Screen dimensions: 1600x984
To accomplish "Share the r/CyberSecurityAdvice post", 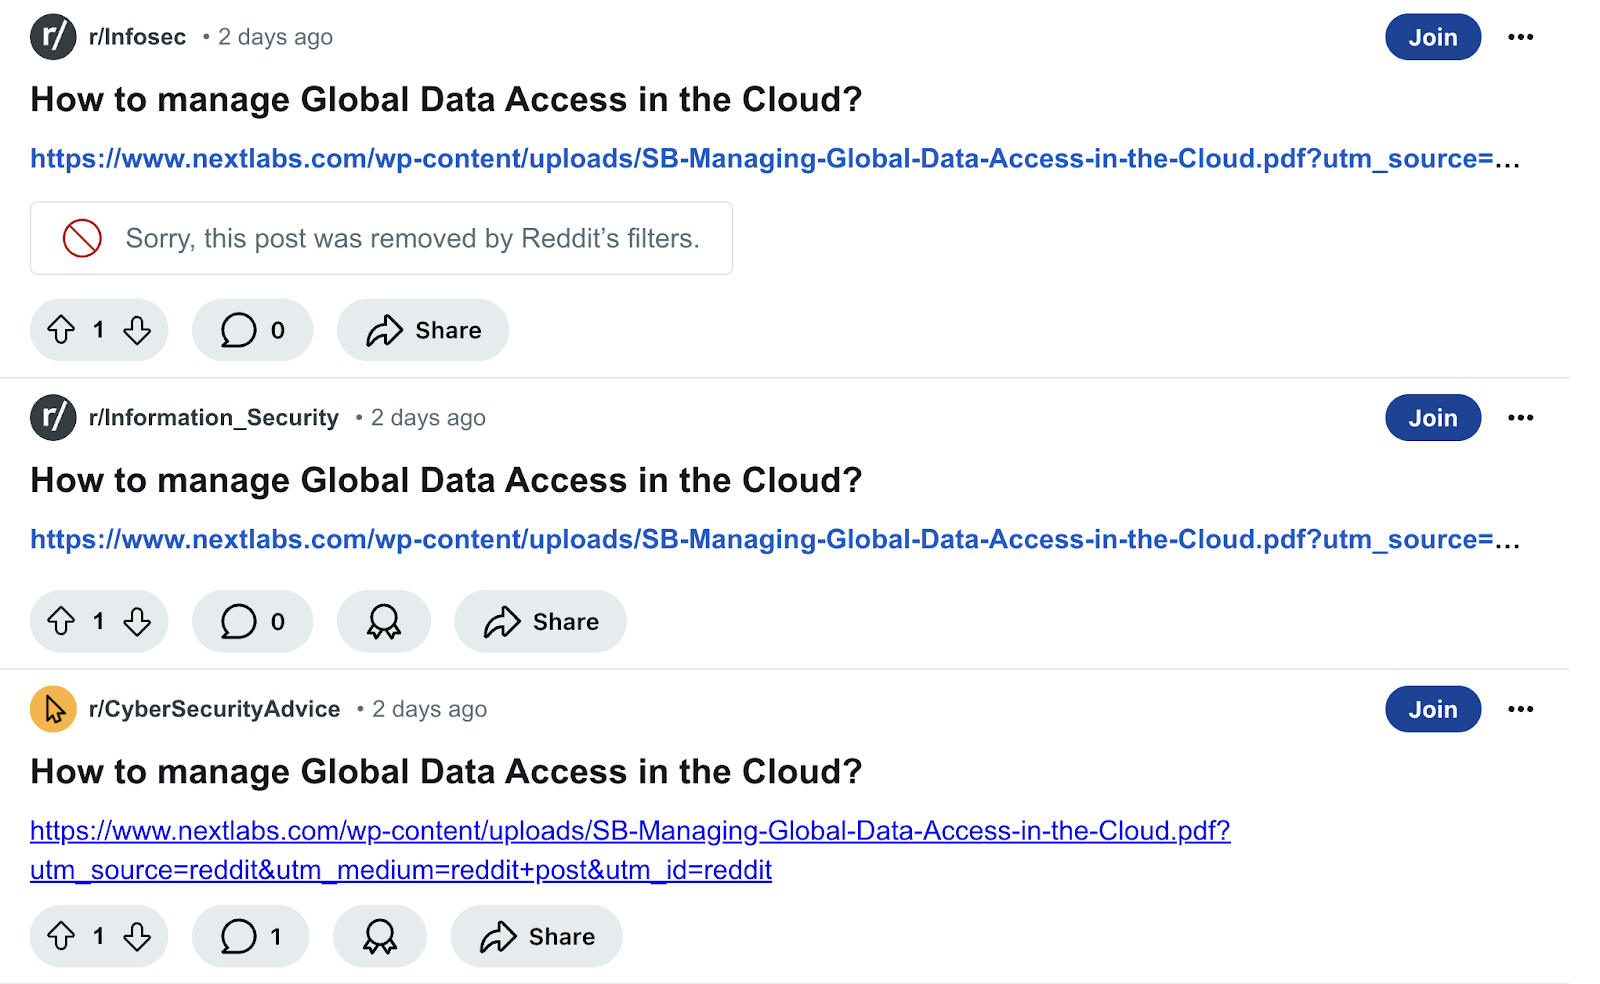I will [537, 936].
